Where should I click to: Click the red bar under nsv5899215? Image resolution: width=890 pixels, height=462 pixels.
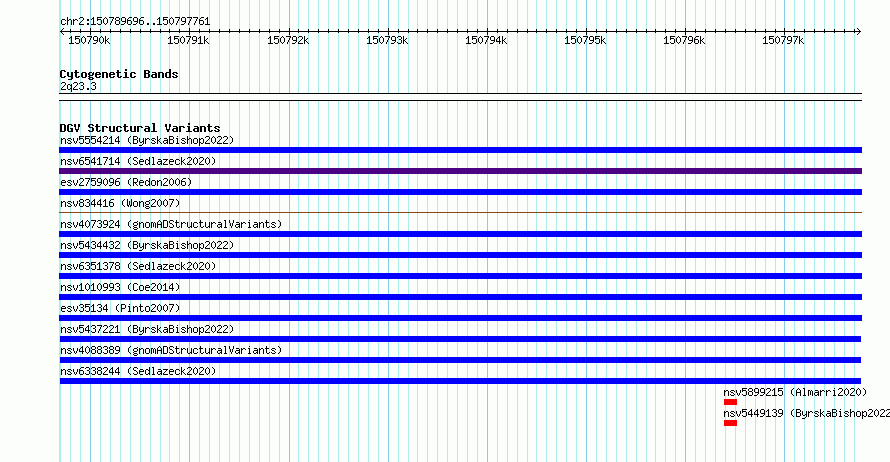[731, 402]
